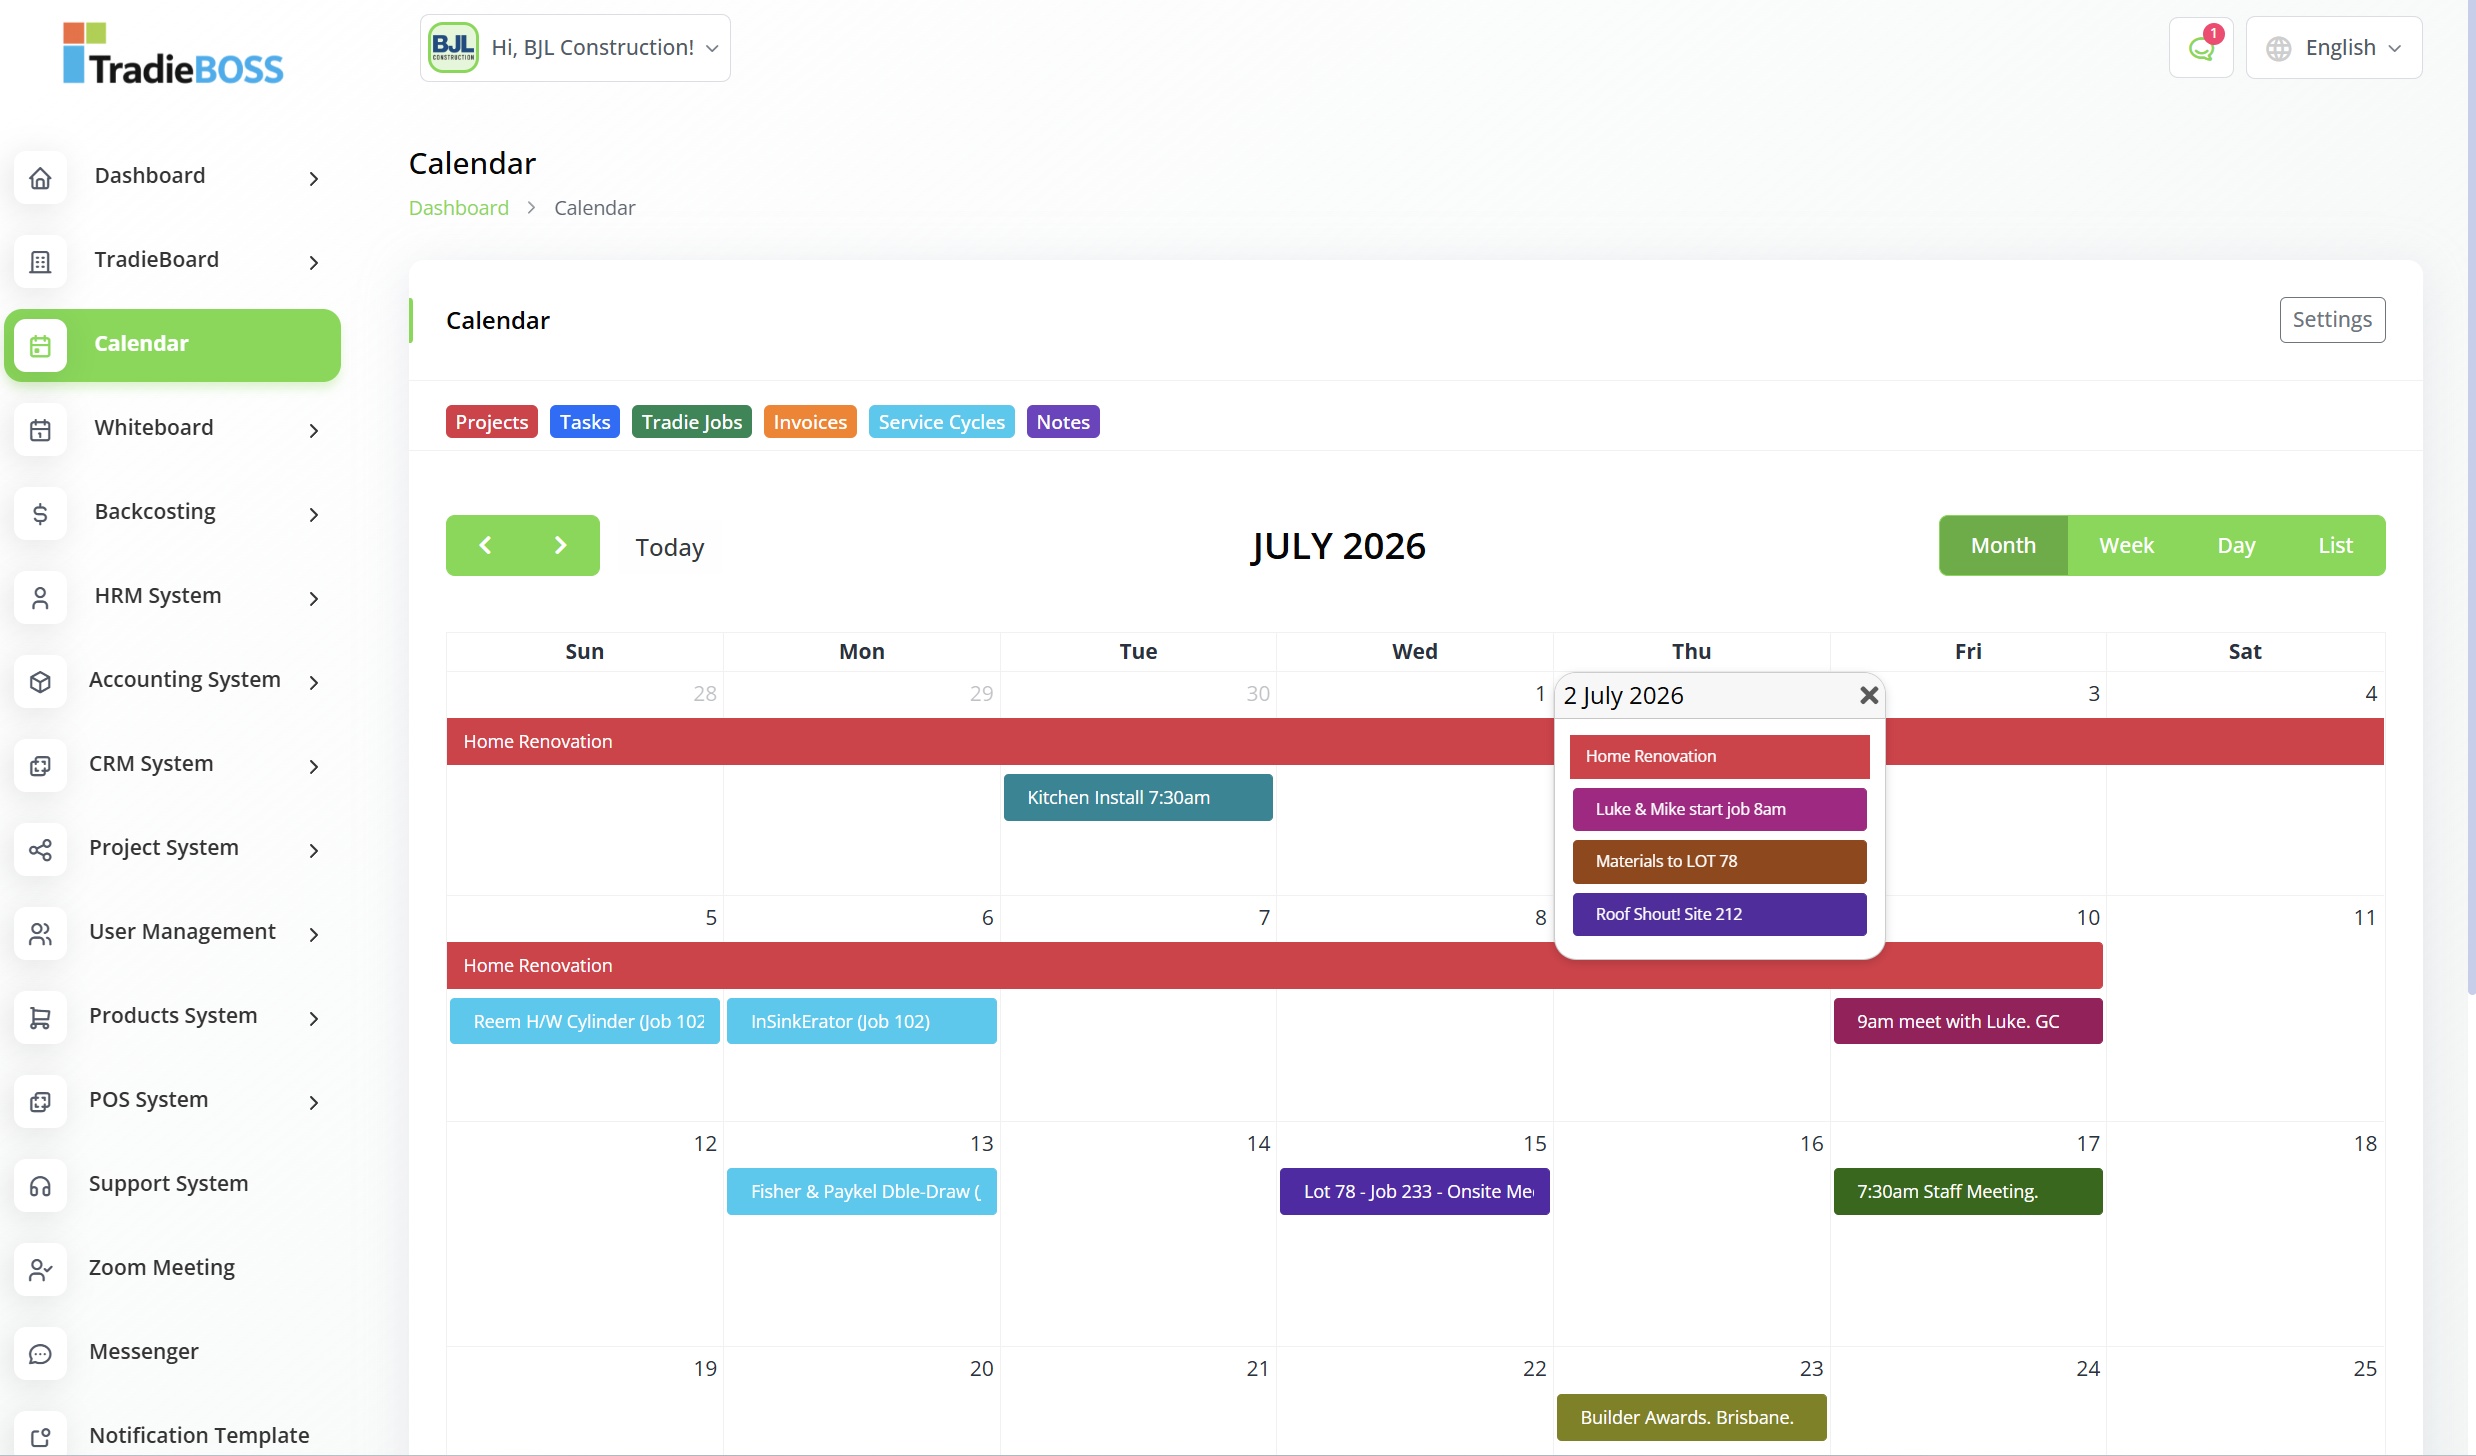This screenshot has width=2476, height=1456.
Task: Open the English language dropdown
Action: [x=2333, y=48]
